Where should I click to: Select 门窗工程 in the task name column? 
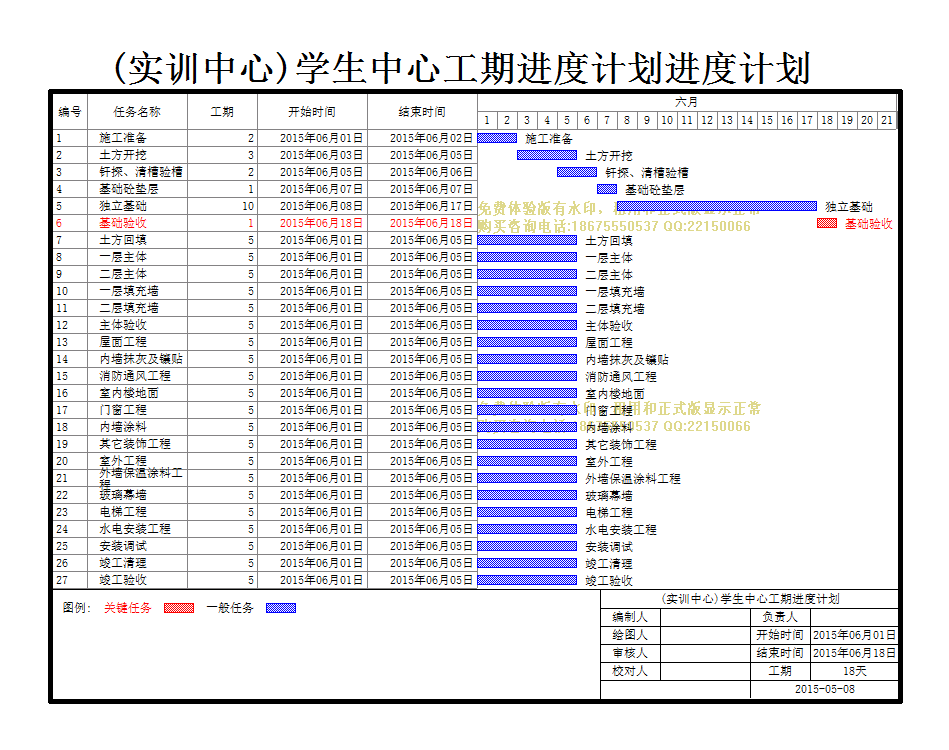(x=123, y=410)
